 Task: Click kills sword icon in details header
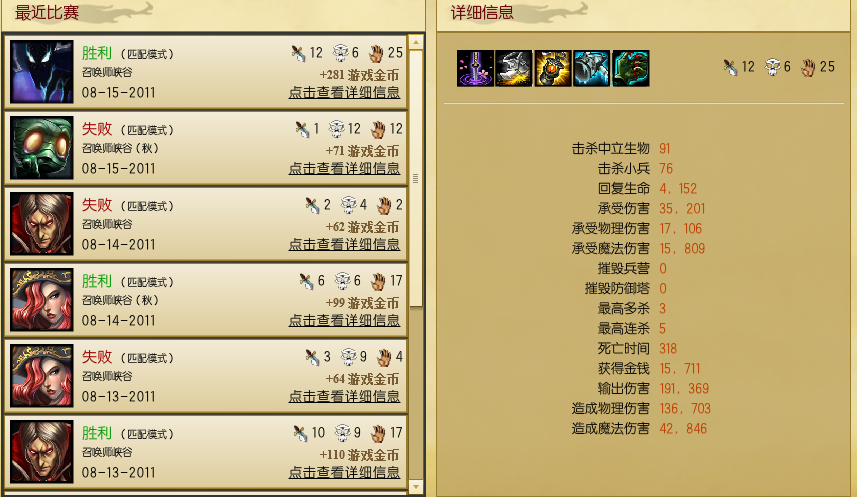coord(730,67)
